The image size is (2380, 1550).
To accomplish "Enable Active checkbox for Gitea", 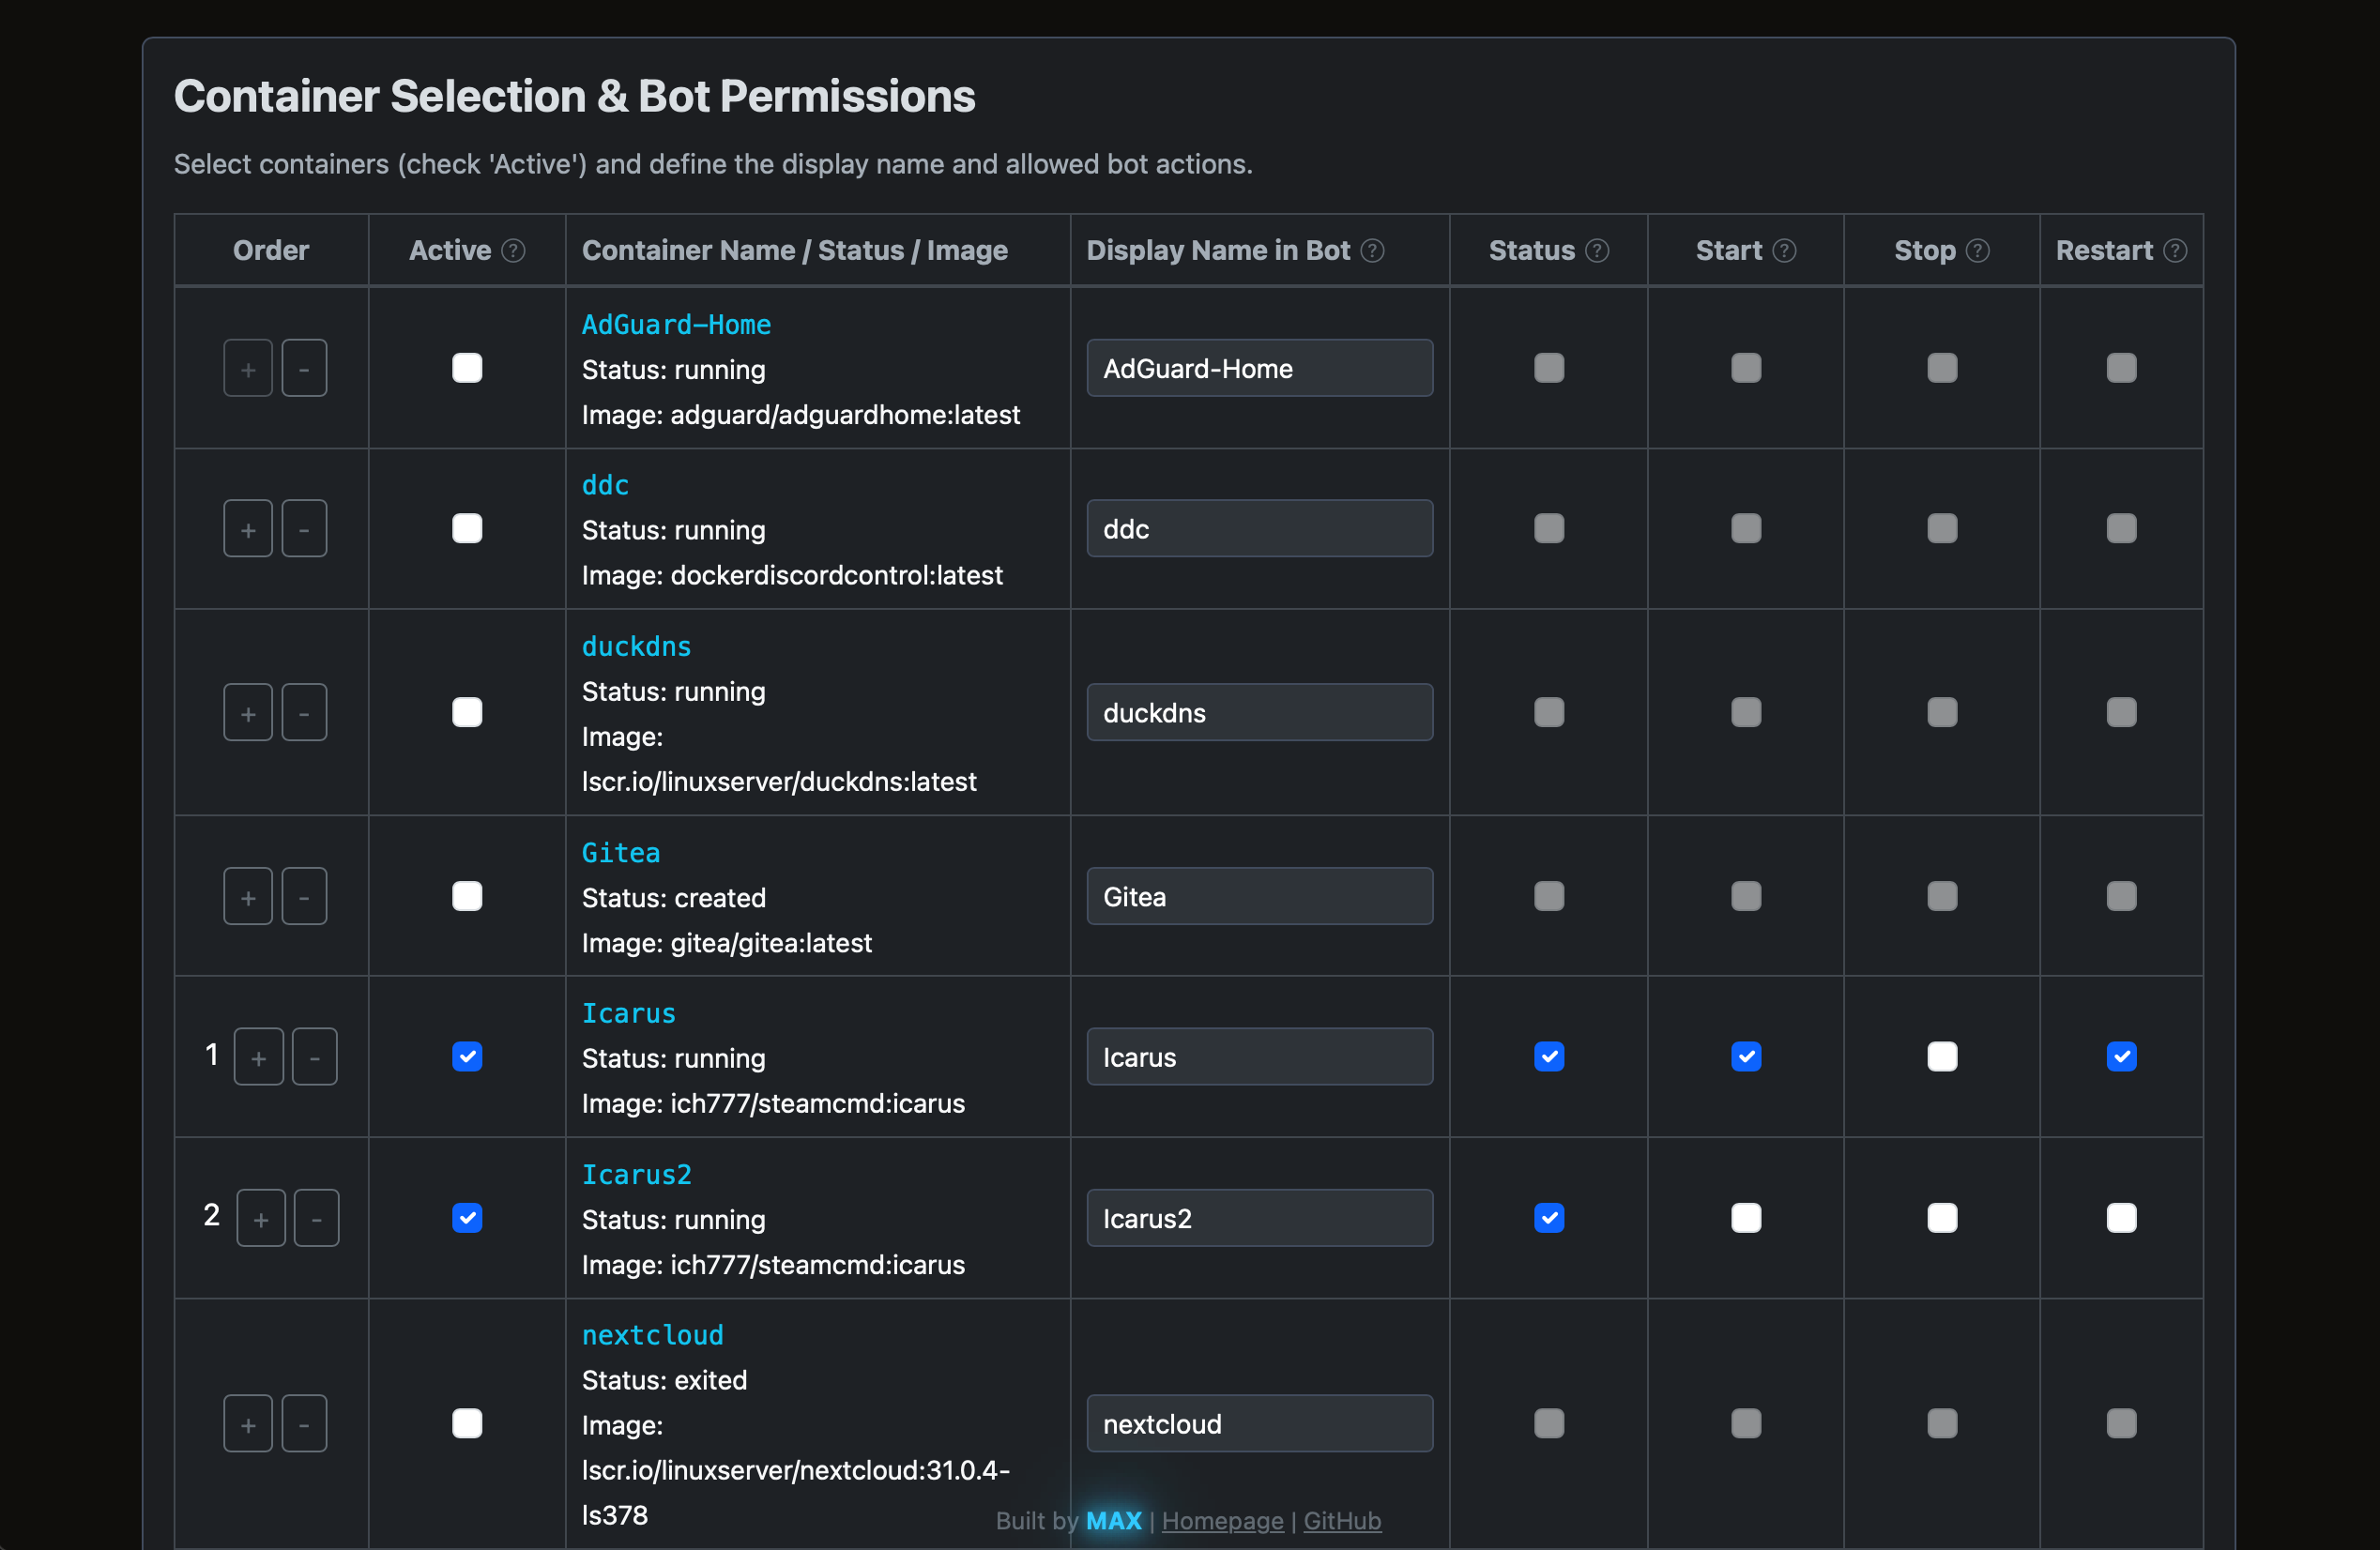I will [x=467, y=896].
